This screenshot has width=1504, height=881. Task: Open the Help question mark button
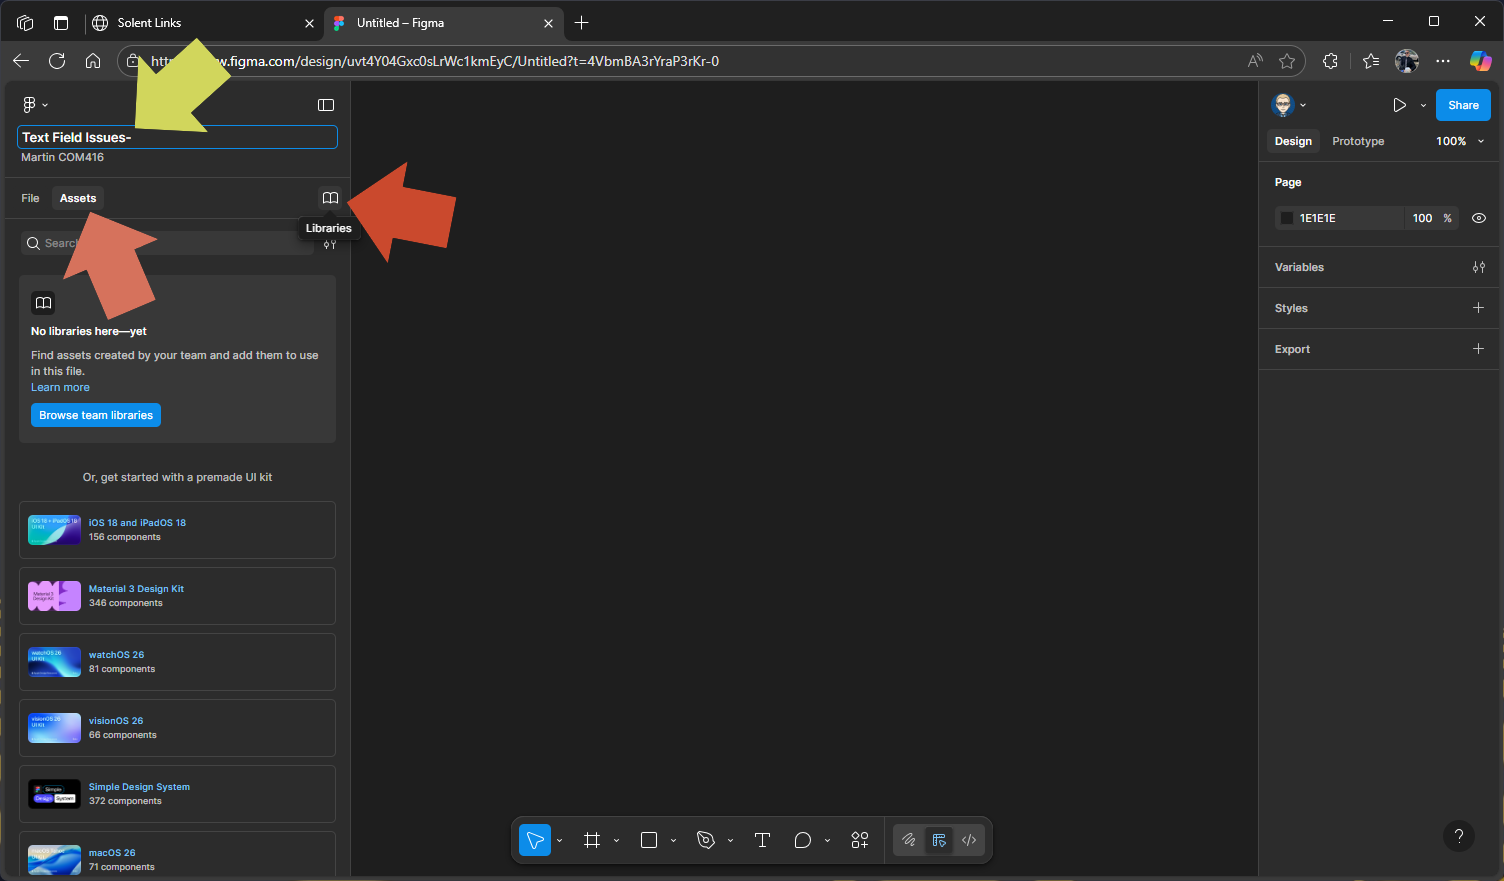coord(1459,836)
